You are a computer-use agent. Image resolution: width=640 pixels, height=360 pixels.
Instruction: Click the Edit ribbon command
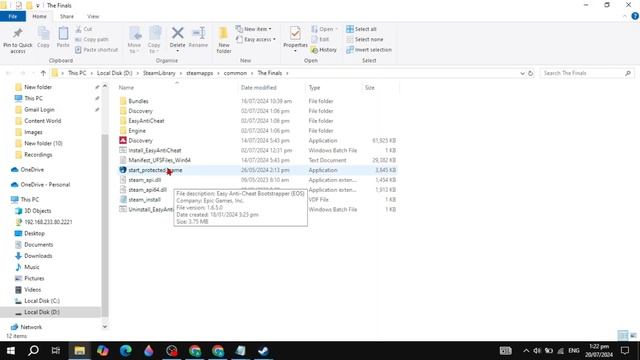tap(320, 39)
